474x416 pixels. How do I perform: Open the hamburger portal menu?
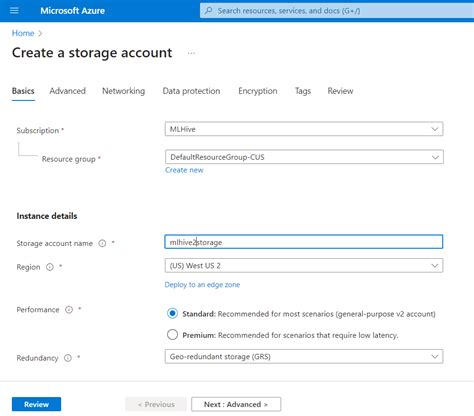point(14,11)
